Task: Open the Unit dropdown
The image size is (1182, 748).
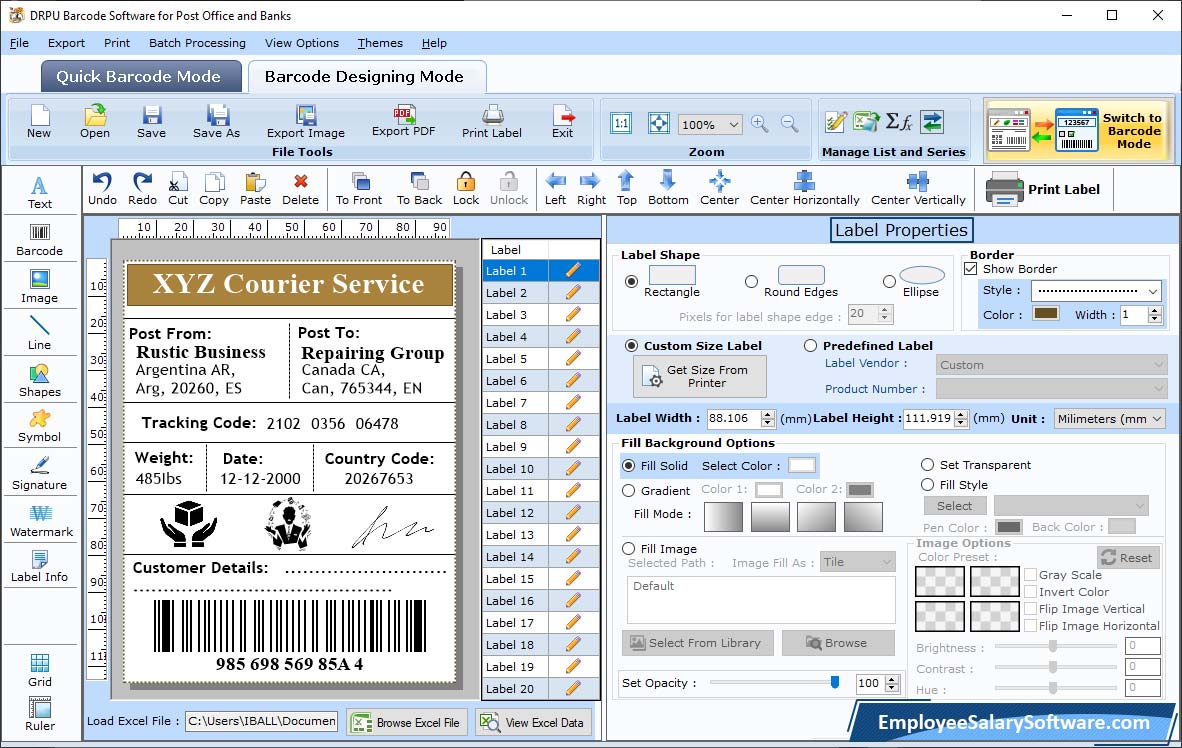Action: pos(1108,418)
